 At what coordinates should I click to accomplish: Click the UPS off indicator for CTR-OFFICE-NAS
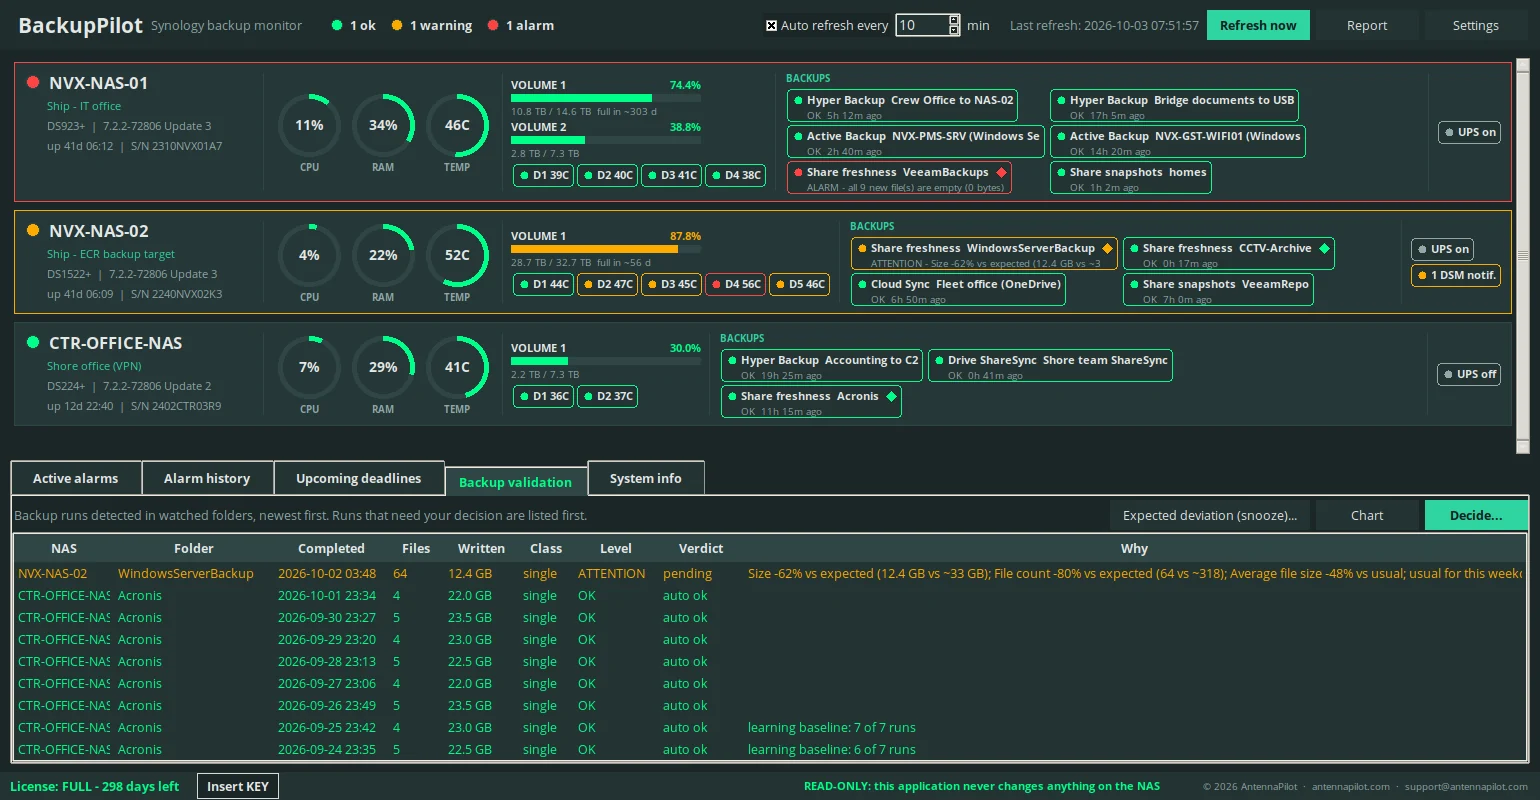pos(1470,374)
